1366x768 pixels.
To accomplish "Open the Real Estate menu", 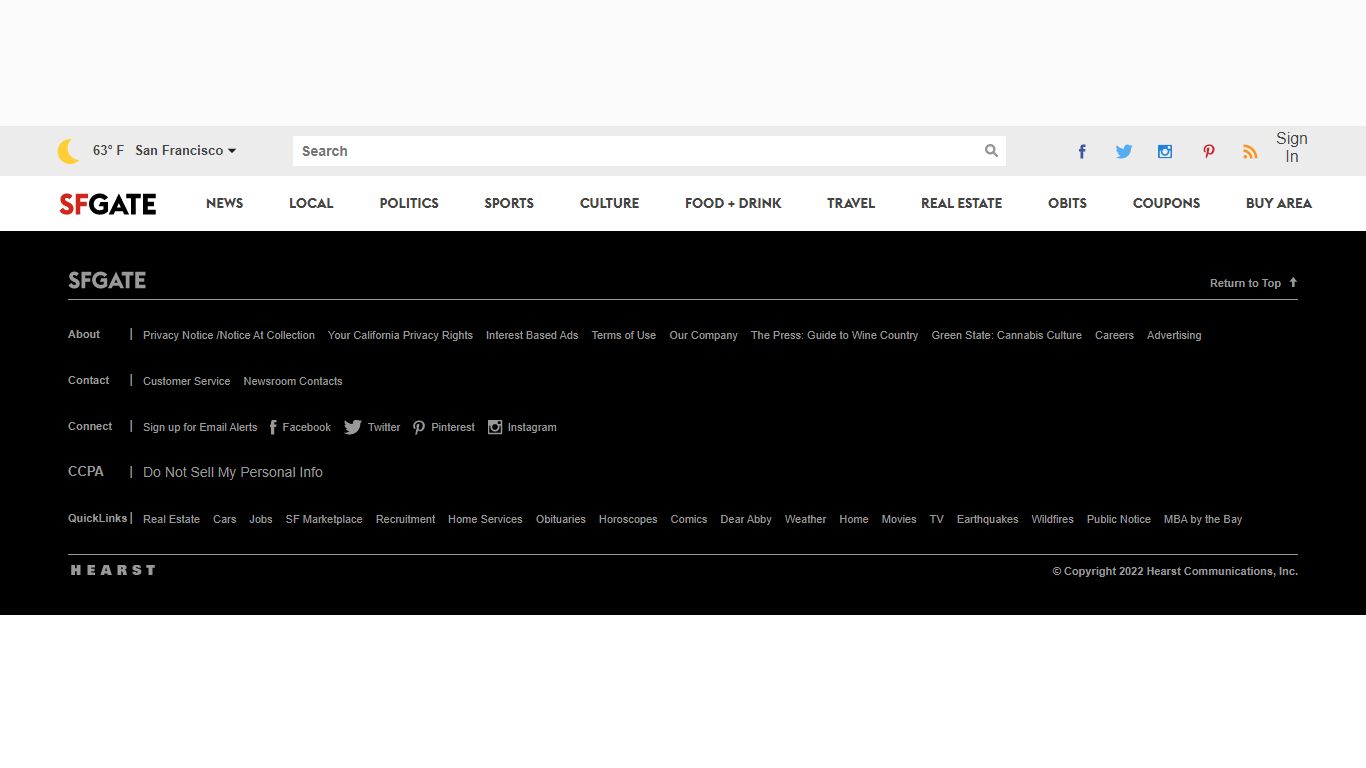I will pyautogui.click(x=961, y=203).
